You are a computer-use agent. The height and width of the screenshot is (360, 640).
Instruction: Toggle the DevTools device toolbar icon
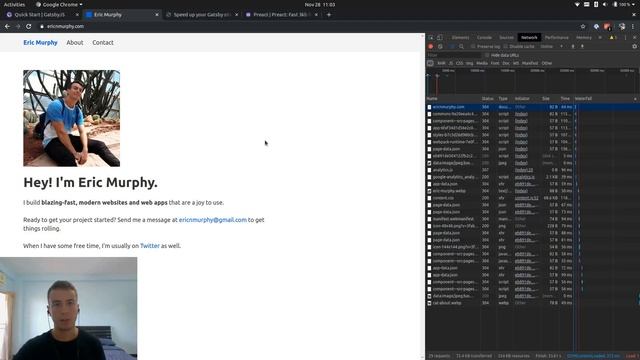(x=440, y=38)
